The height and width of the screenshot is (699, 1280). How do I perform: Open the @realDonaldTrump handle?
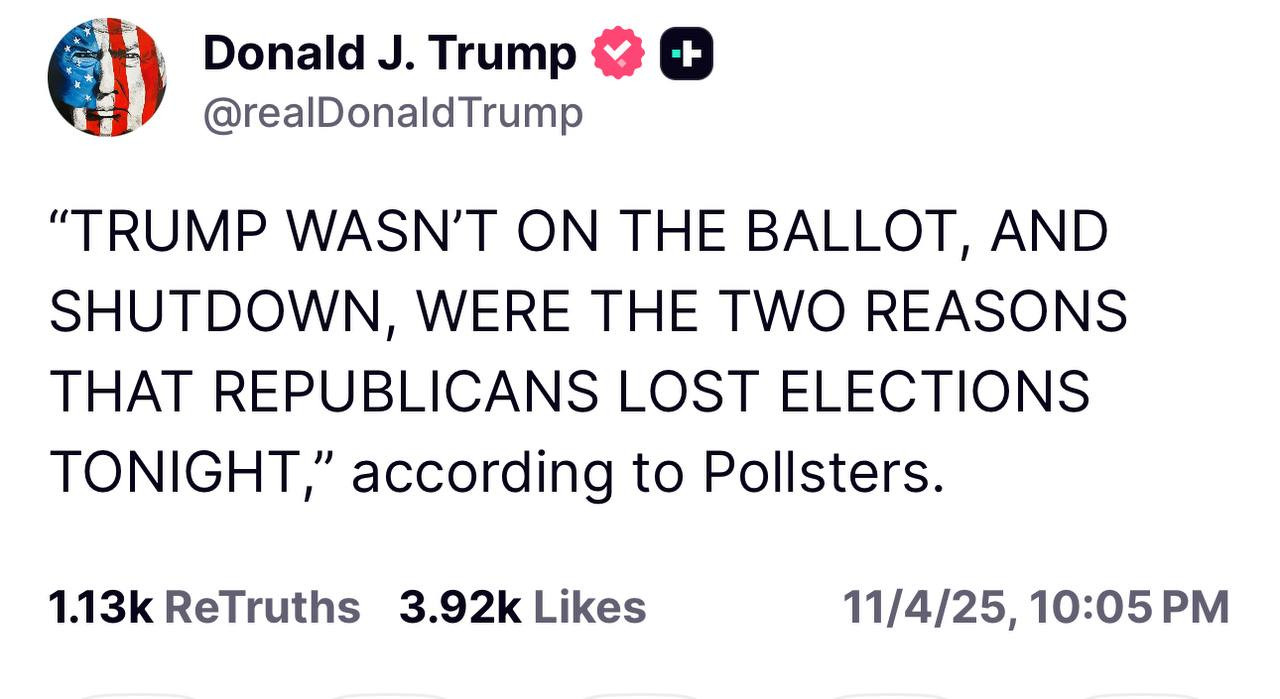392,114
